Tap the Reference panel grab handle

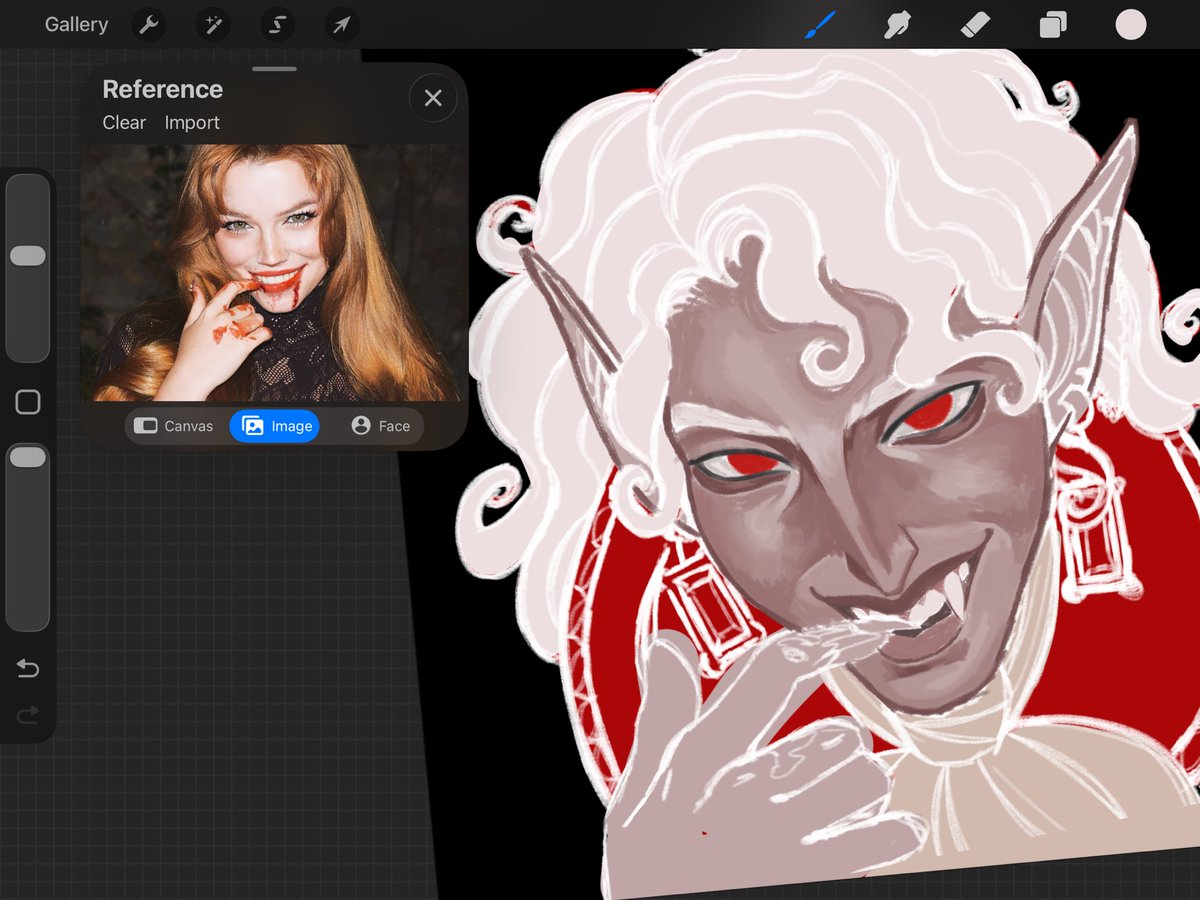point(274,69)
